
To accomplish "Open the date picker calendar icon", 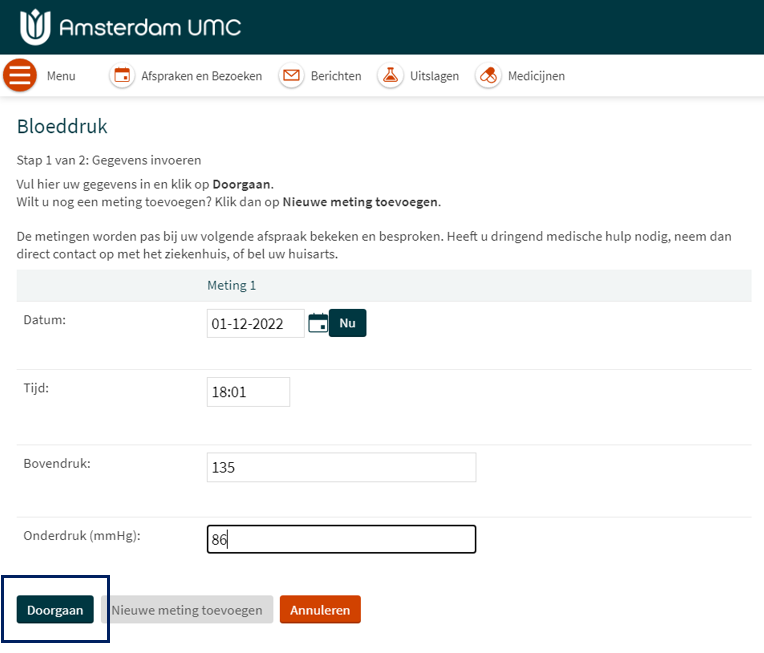I will 318,323.
